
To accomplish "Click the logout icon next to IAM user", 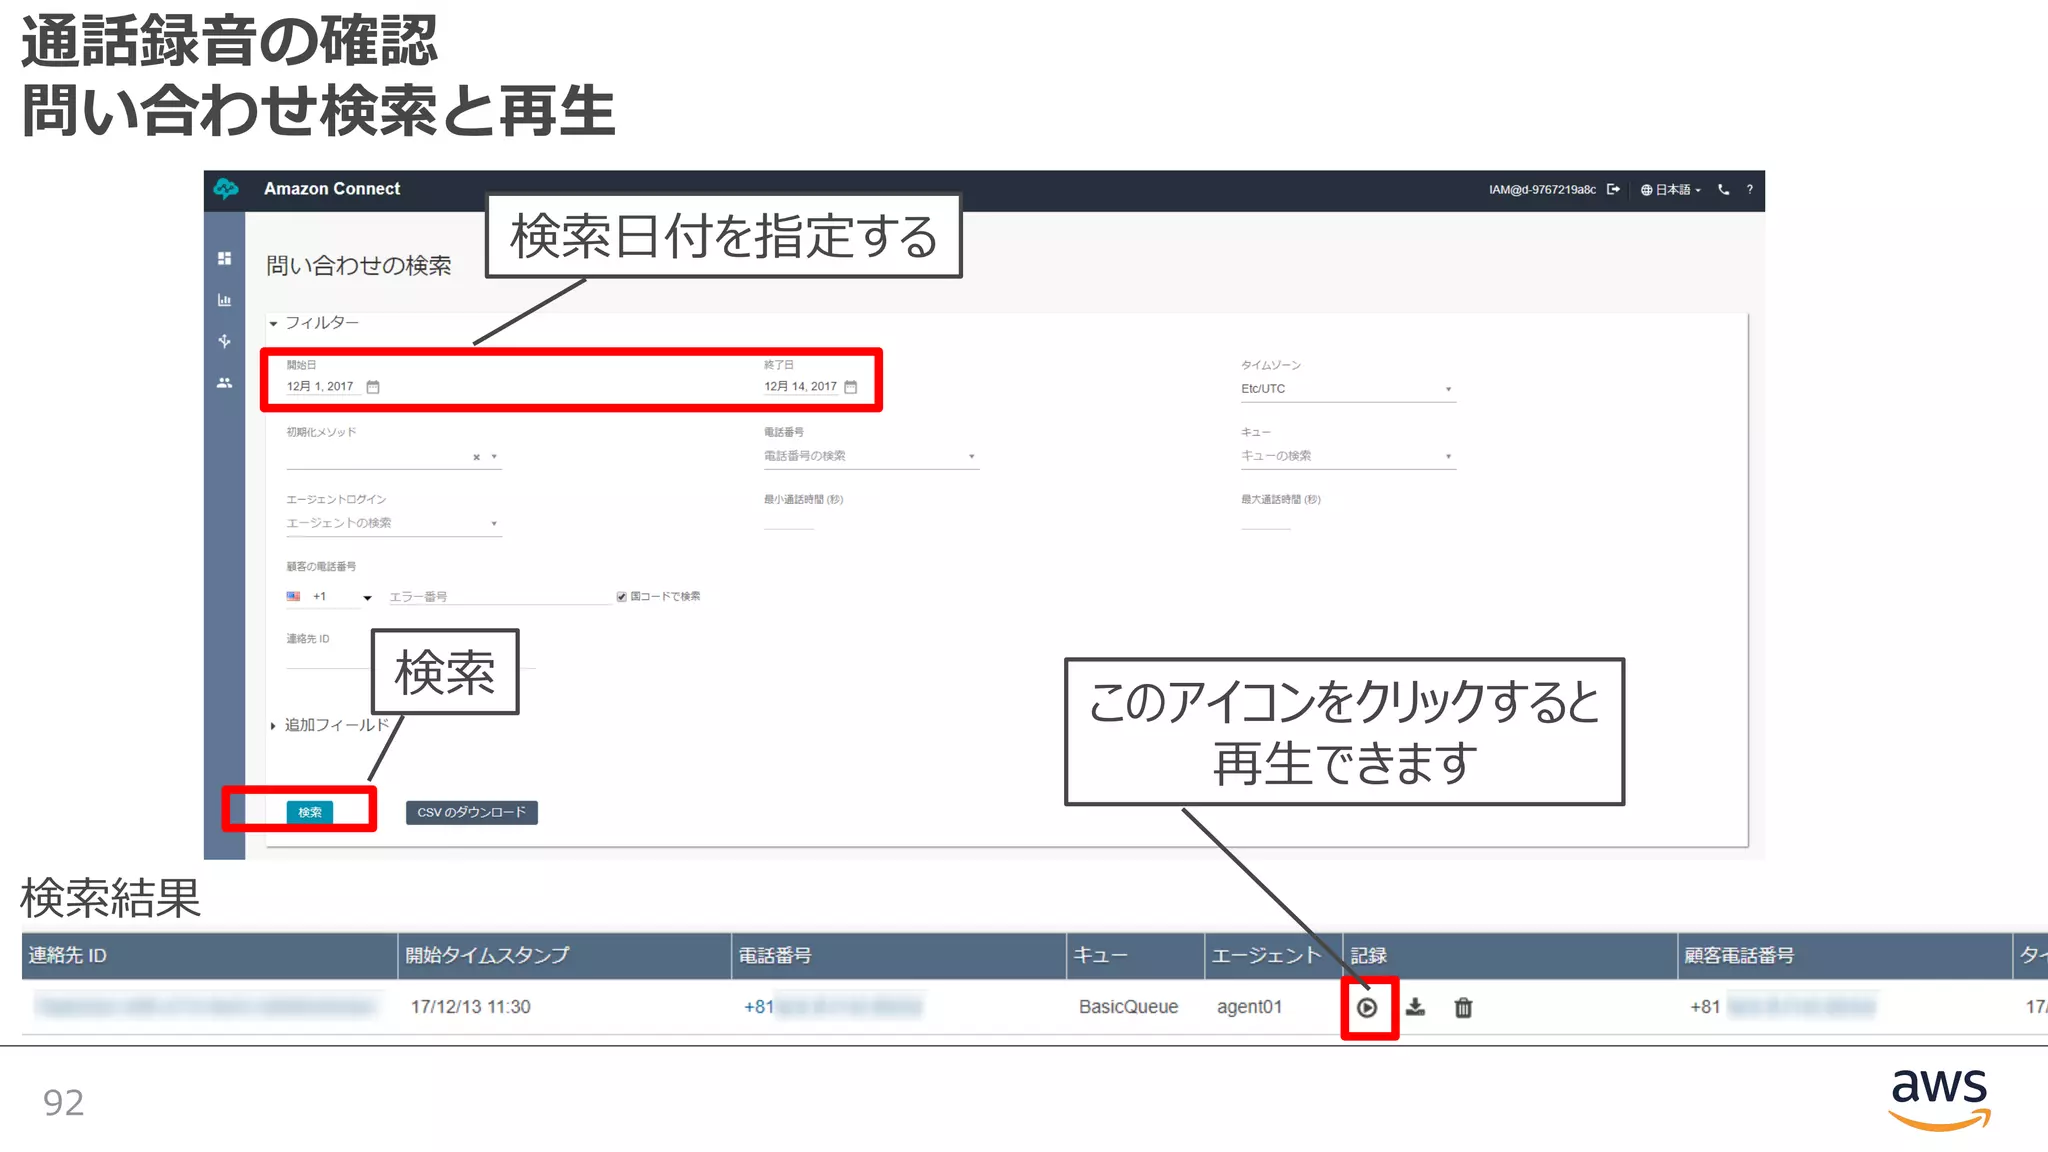I will pyautogui.click(x=1613, y=189).
